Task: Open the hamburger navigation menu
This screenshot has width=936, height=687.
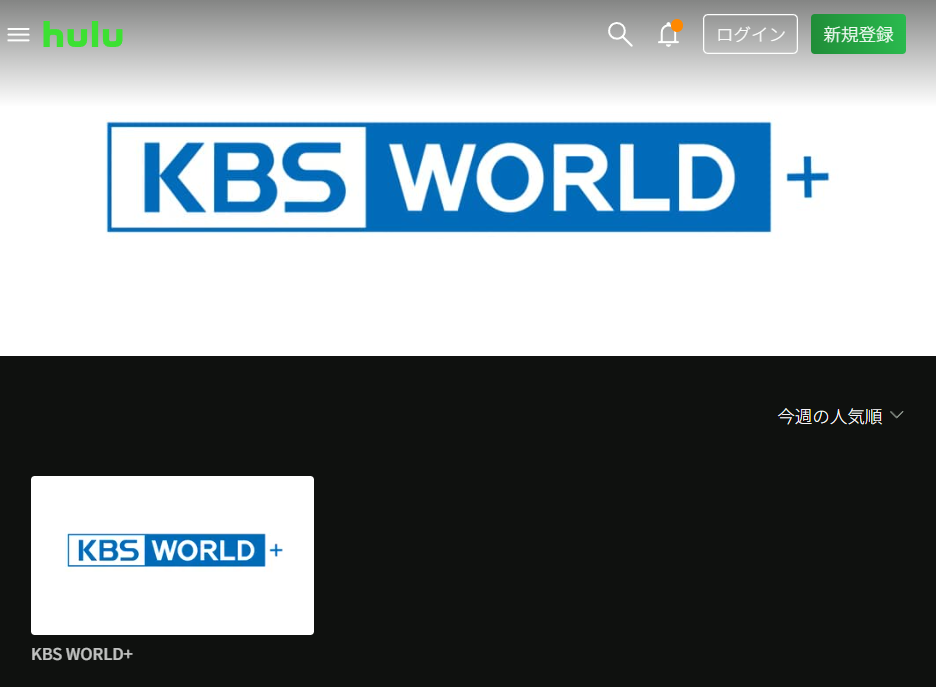Action: coord(19,35)
